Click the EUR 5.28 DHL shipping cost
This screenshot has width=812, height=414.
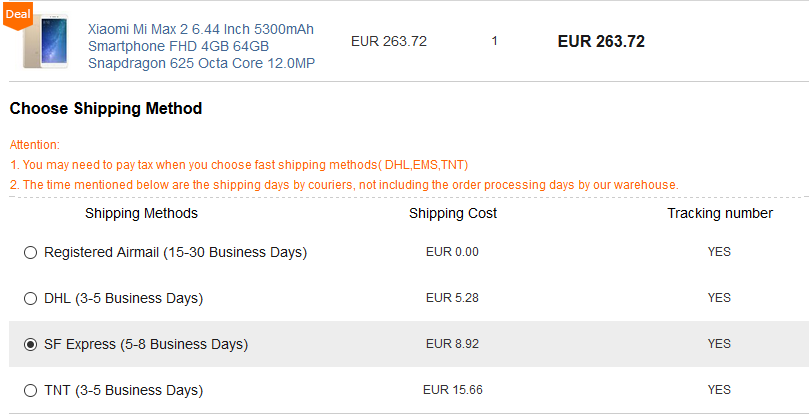452,299
